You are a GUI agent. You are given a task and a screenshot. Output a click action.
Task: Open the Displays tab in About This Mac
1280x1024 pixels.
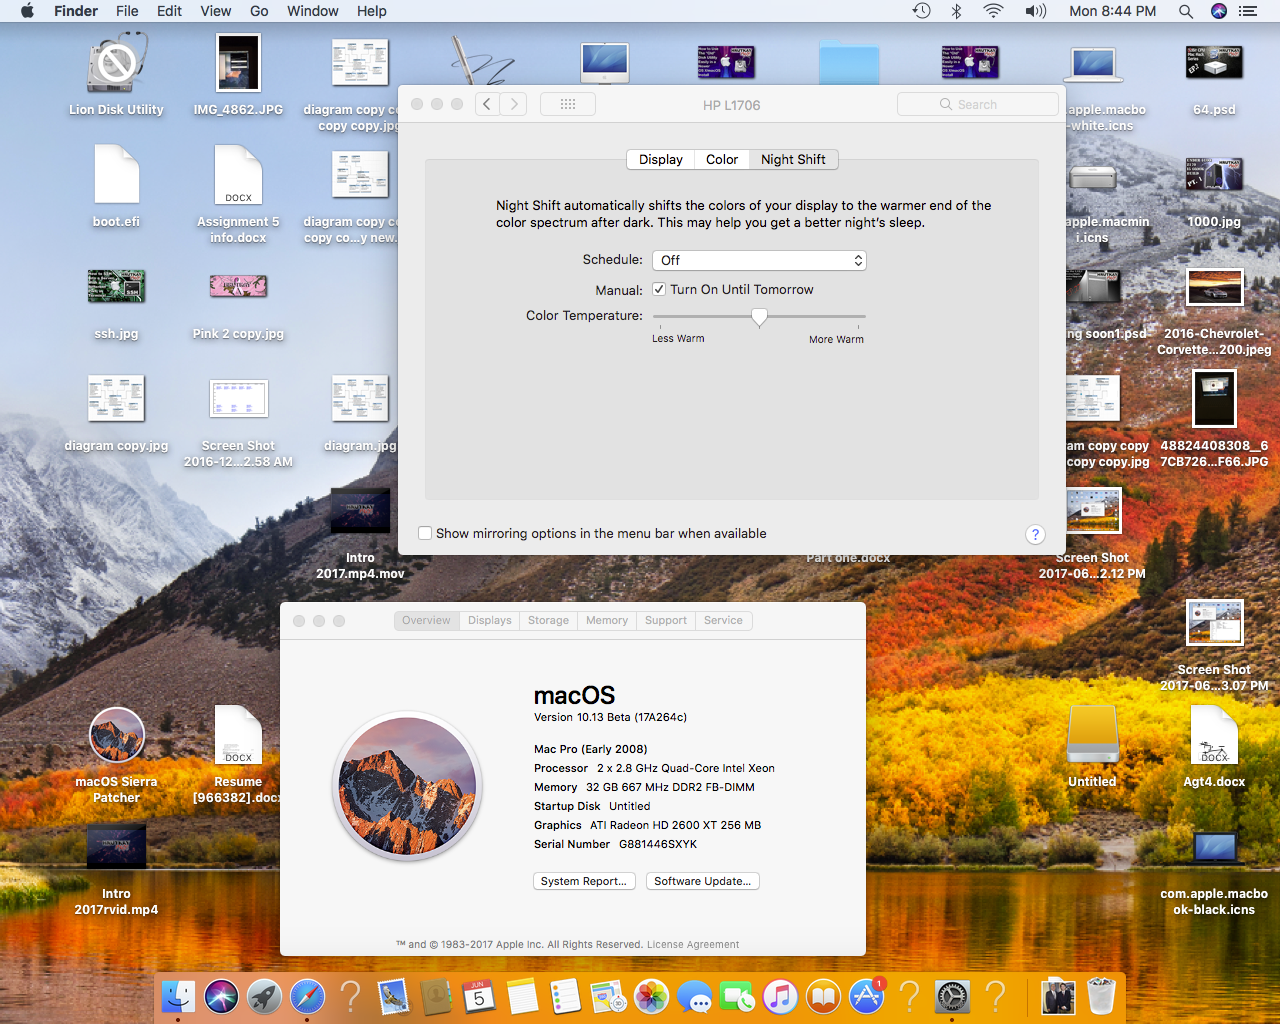(x=490, y=620)
